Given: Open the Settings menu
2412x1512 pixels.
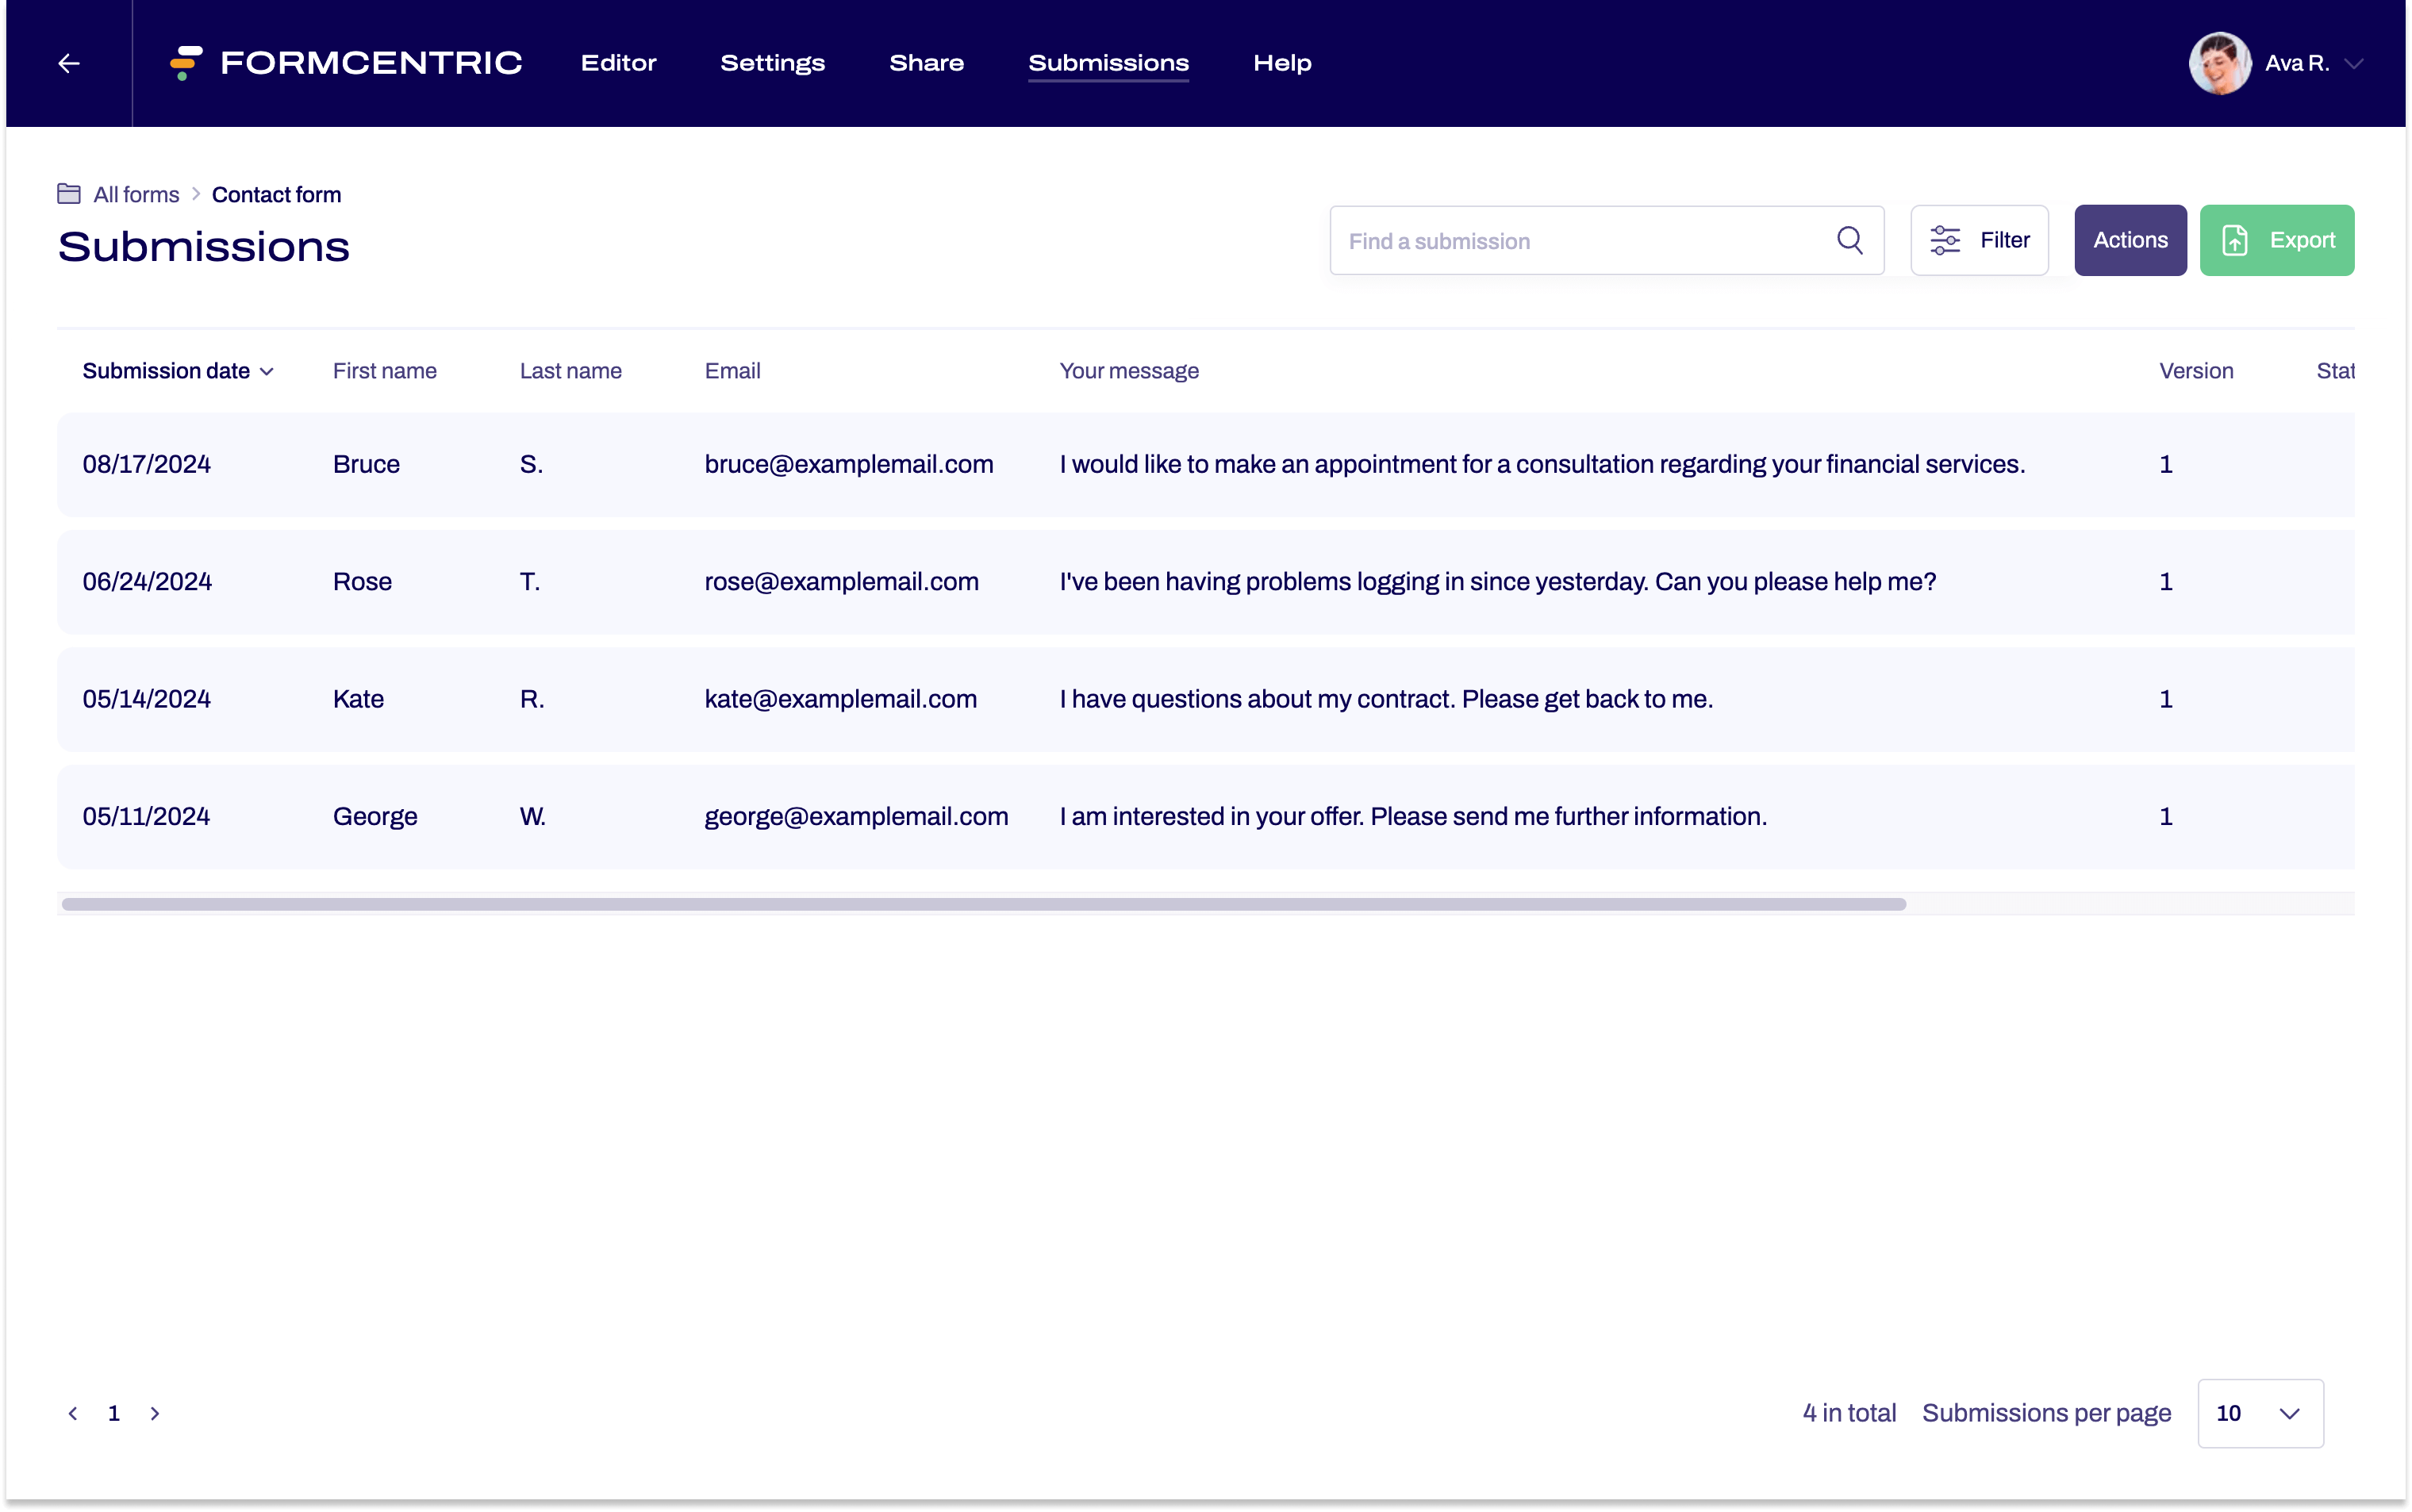Looking at the screenshot, I should [772, 62].
